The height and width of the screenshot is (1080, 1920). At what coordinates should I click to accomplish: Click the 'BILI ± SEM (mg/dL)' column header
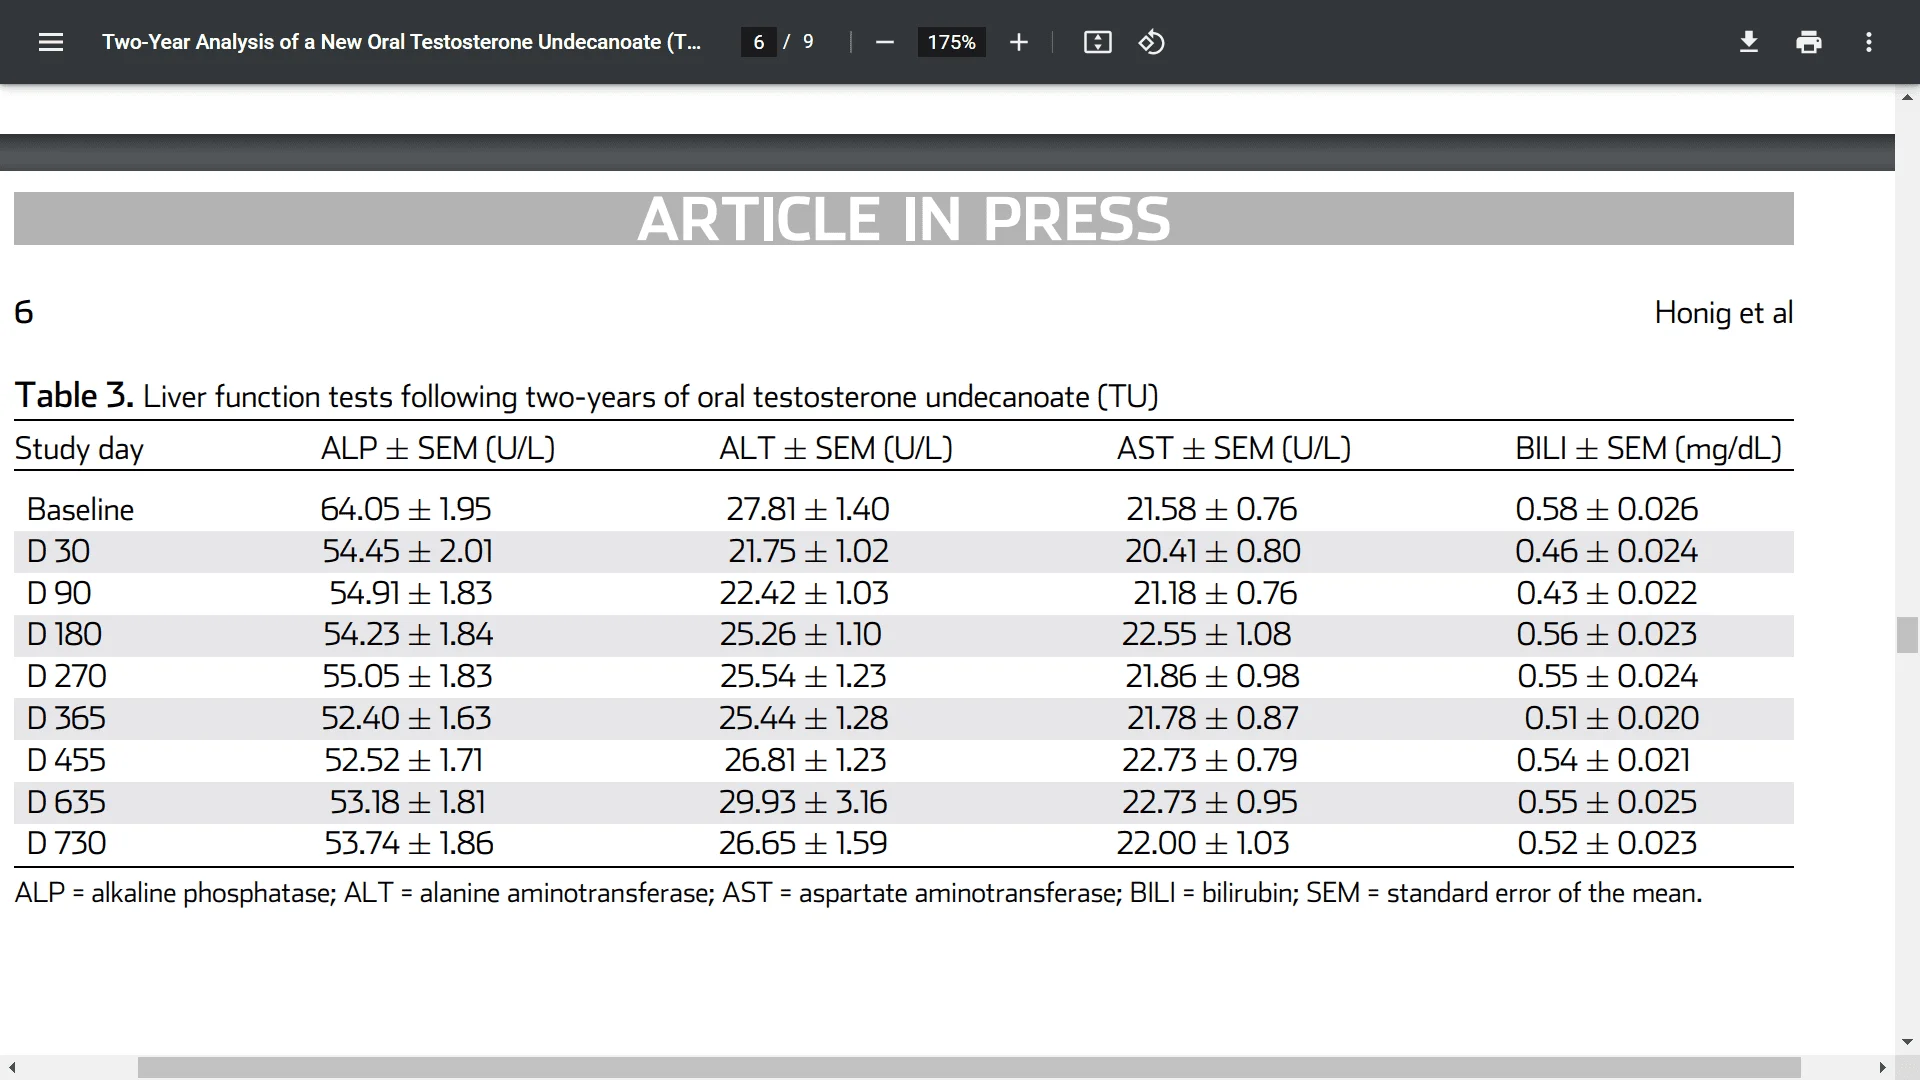click(1648, 449)
